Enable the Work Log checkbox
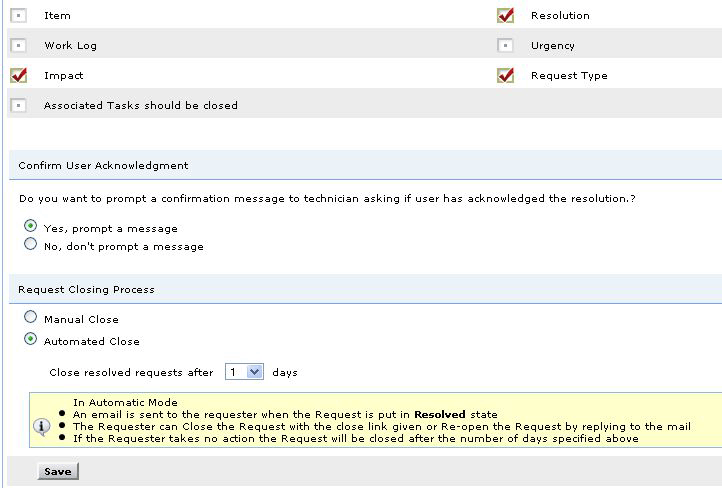The height and width of the screenshot is (488, 722). point(19,46)
